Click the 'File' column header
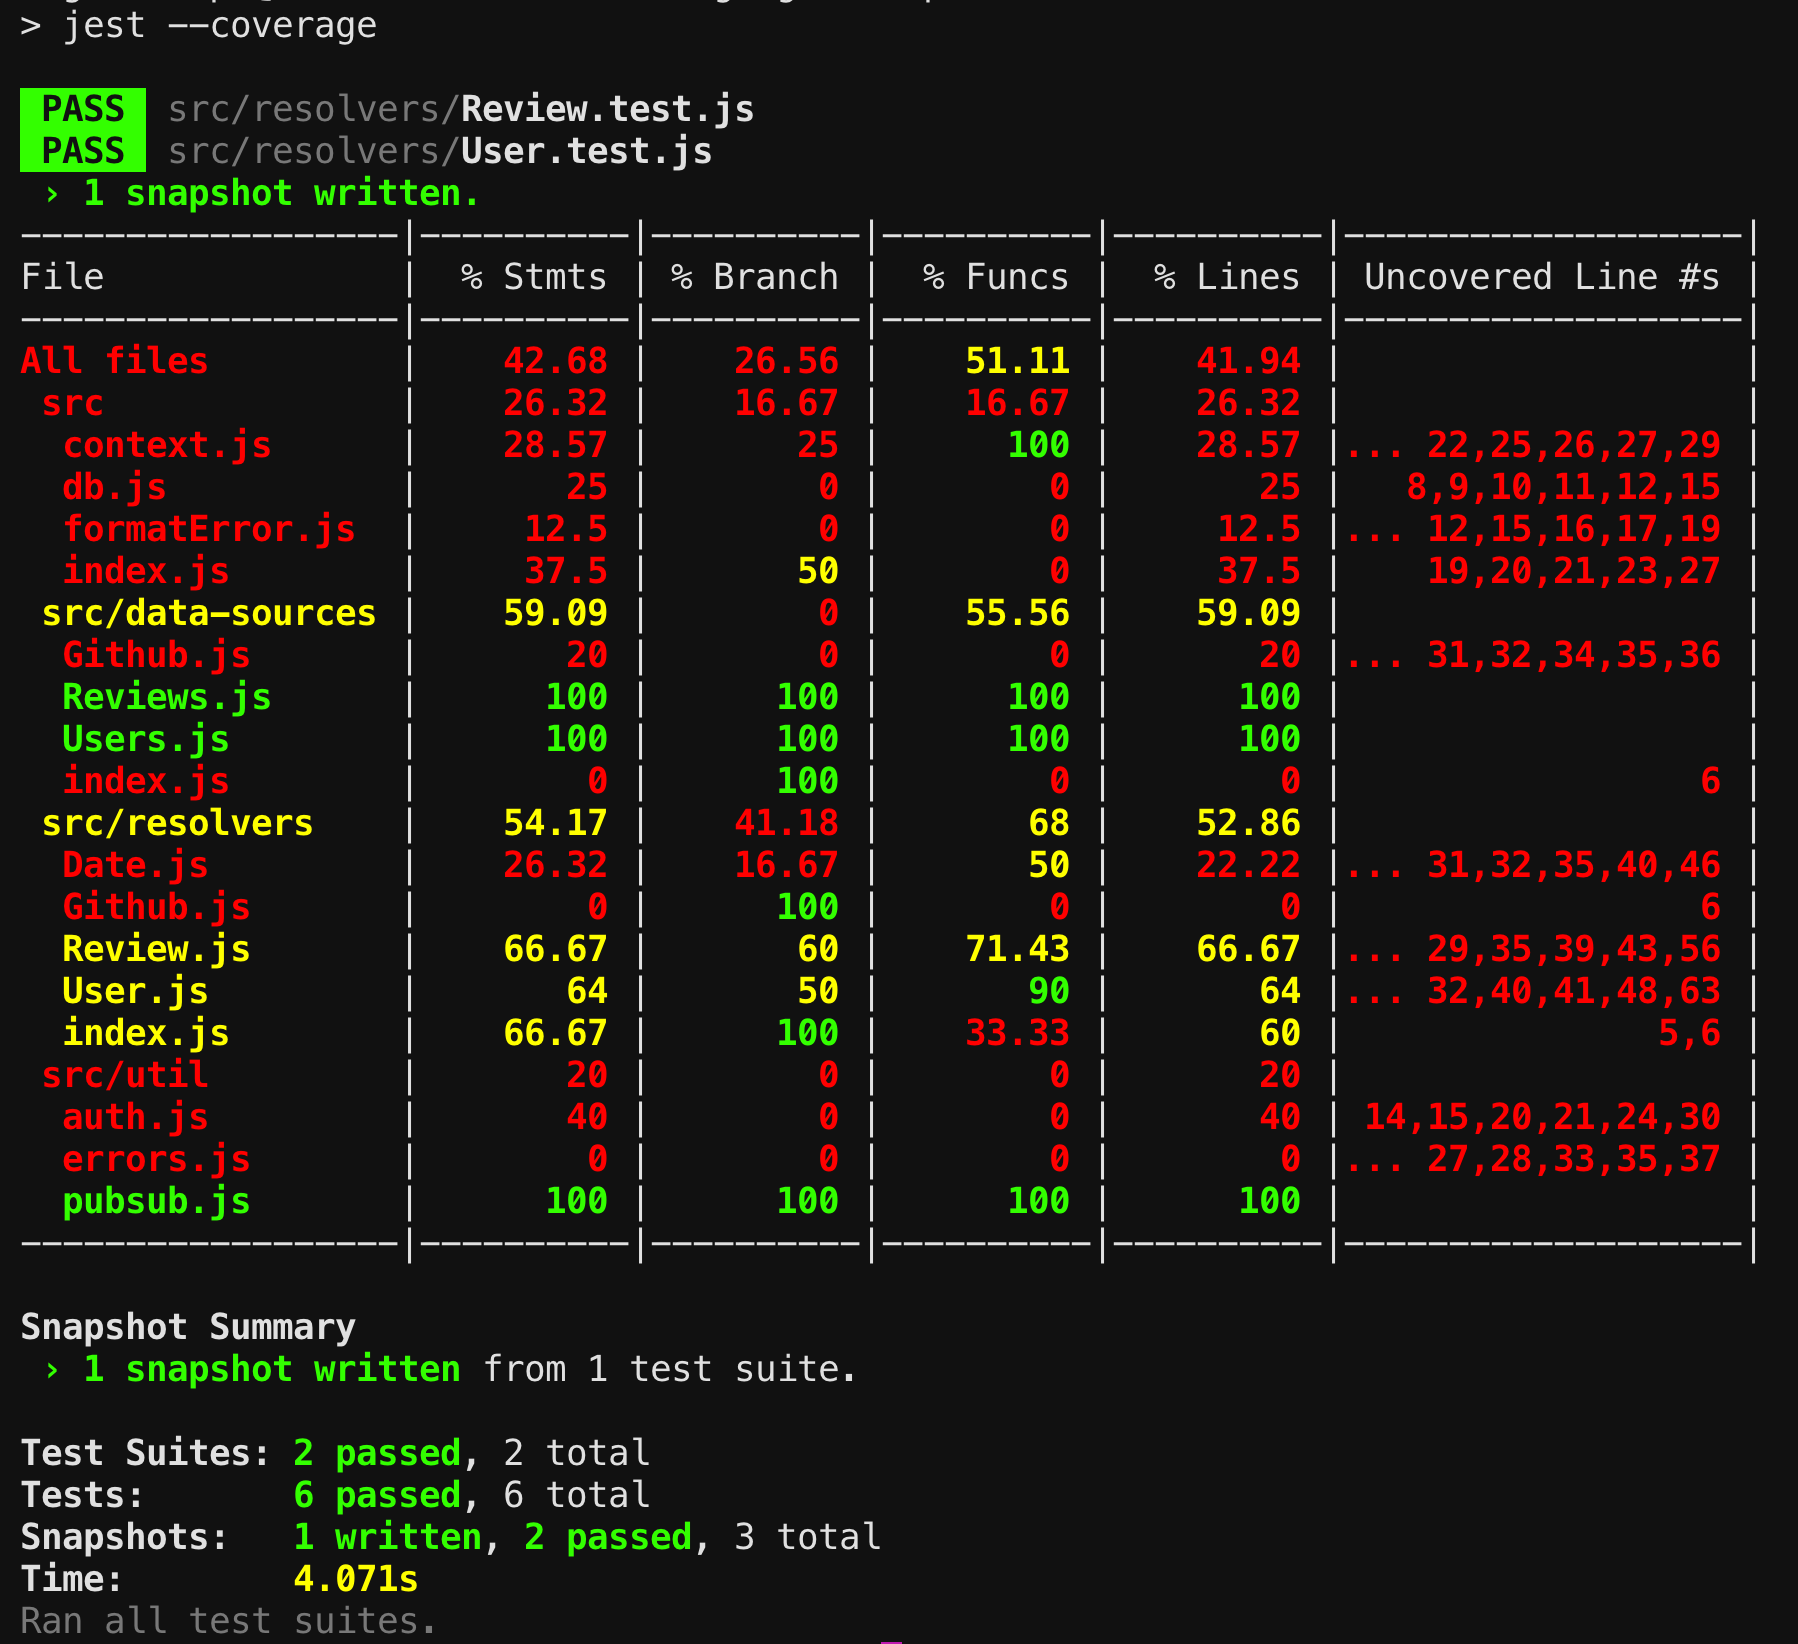 (63, 277)
